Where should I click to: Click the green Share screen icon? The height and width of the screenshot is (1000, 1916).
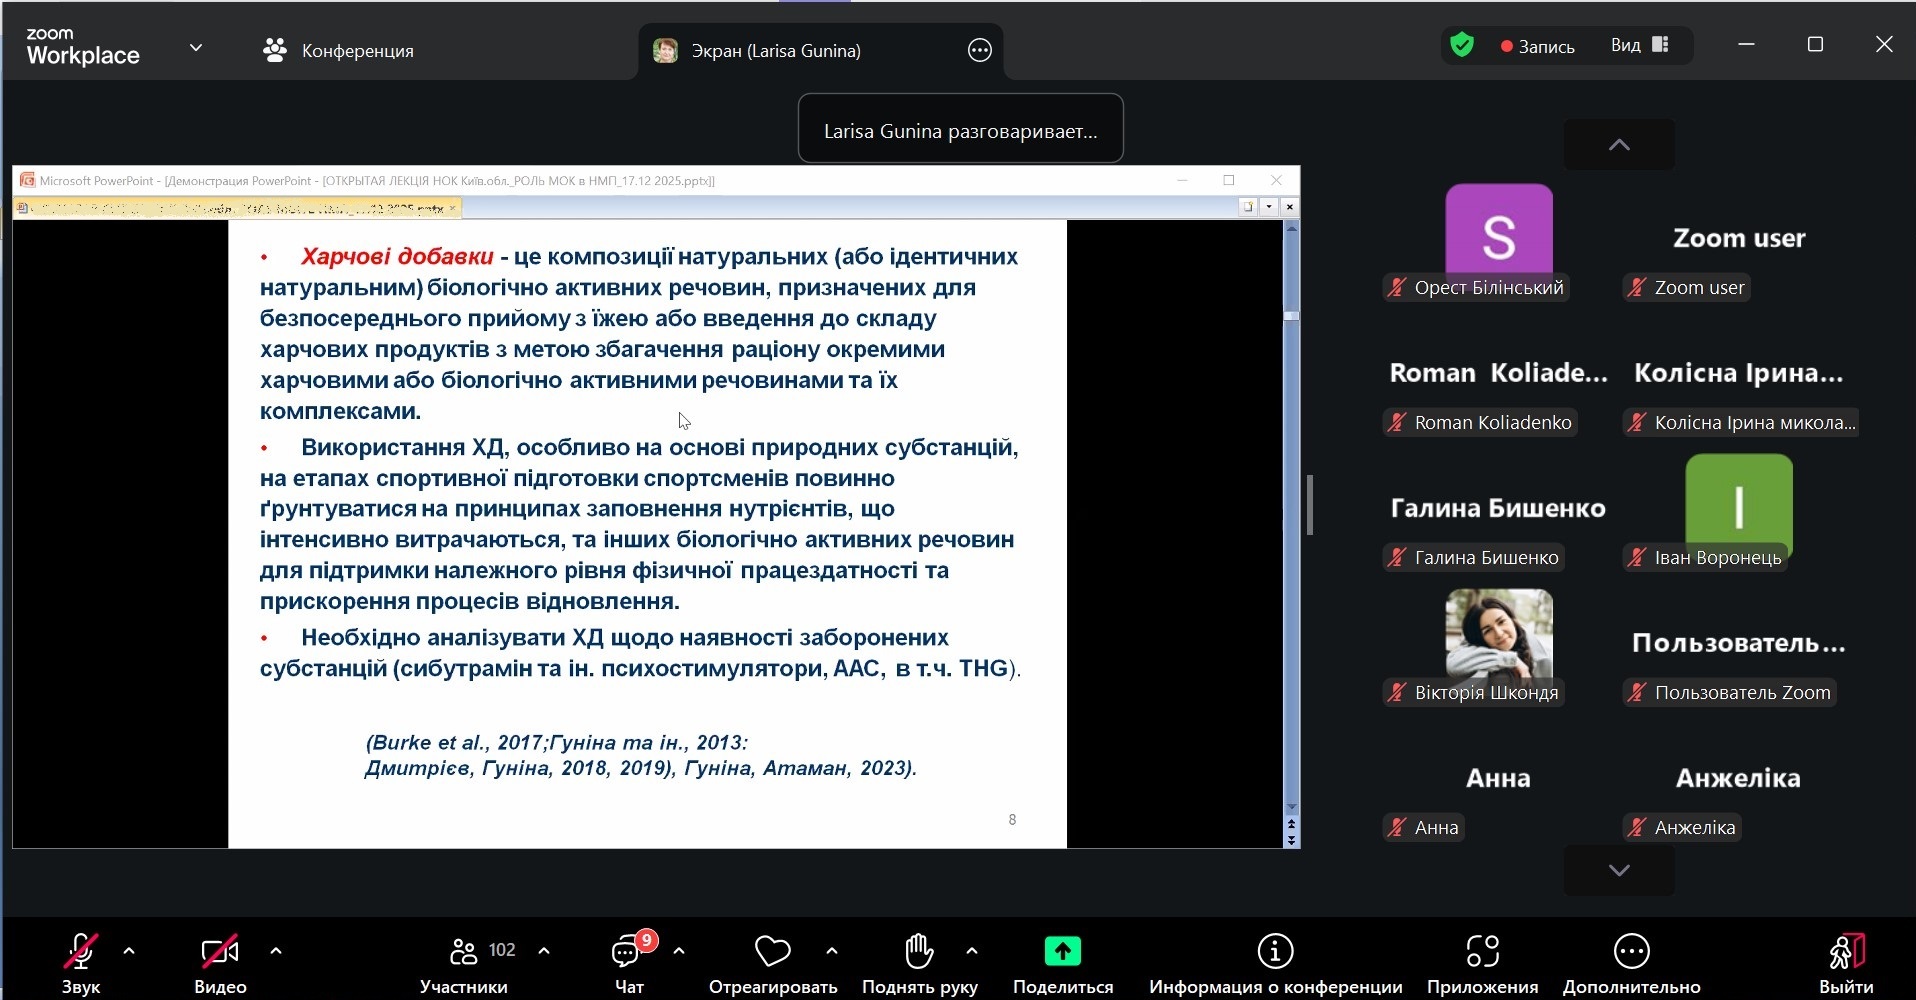(x=1062, y=952)
